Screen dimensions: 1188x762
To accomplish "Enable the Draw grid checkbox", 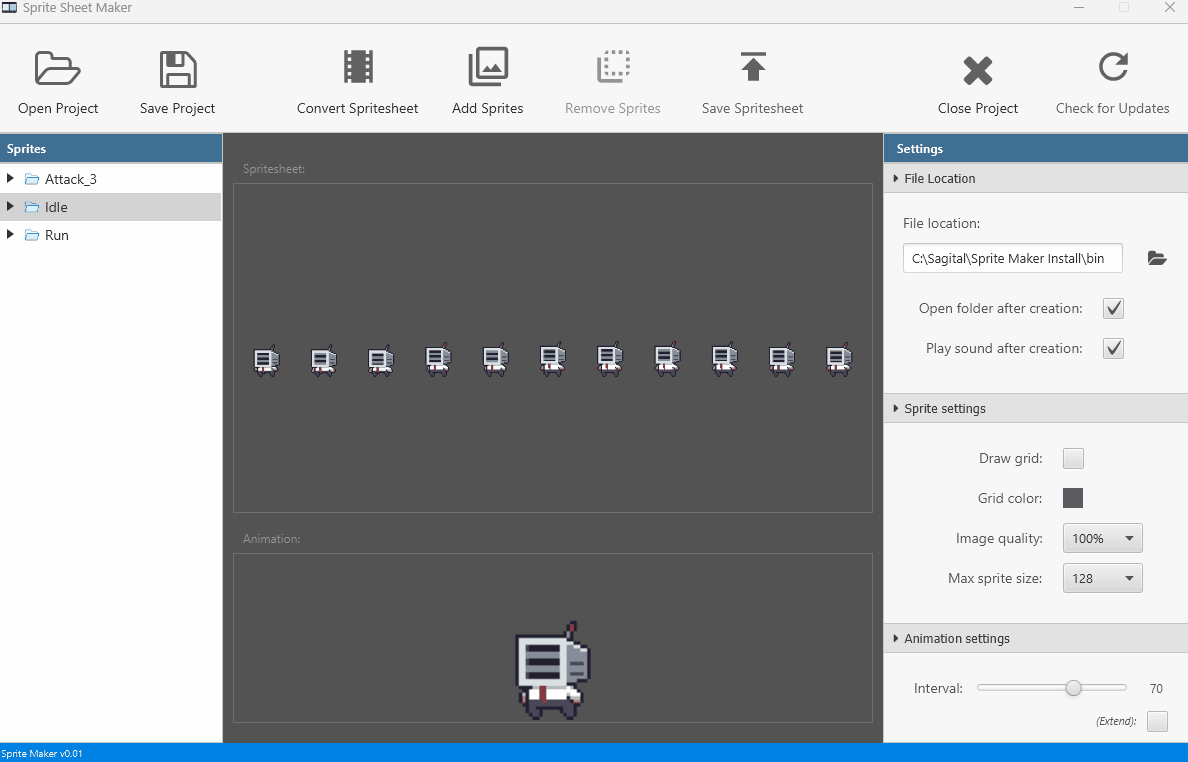I will tap(1073, 458).
